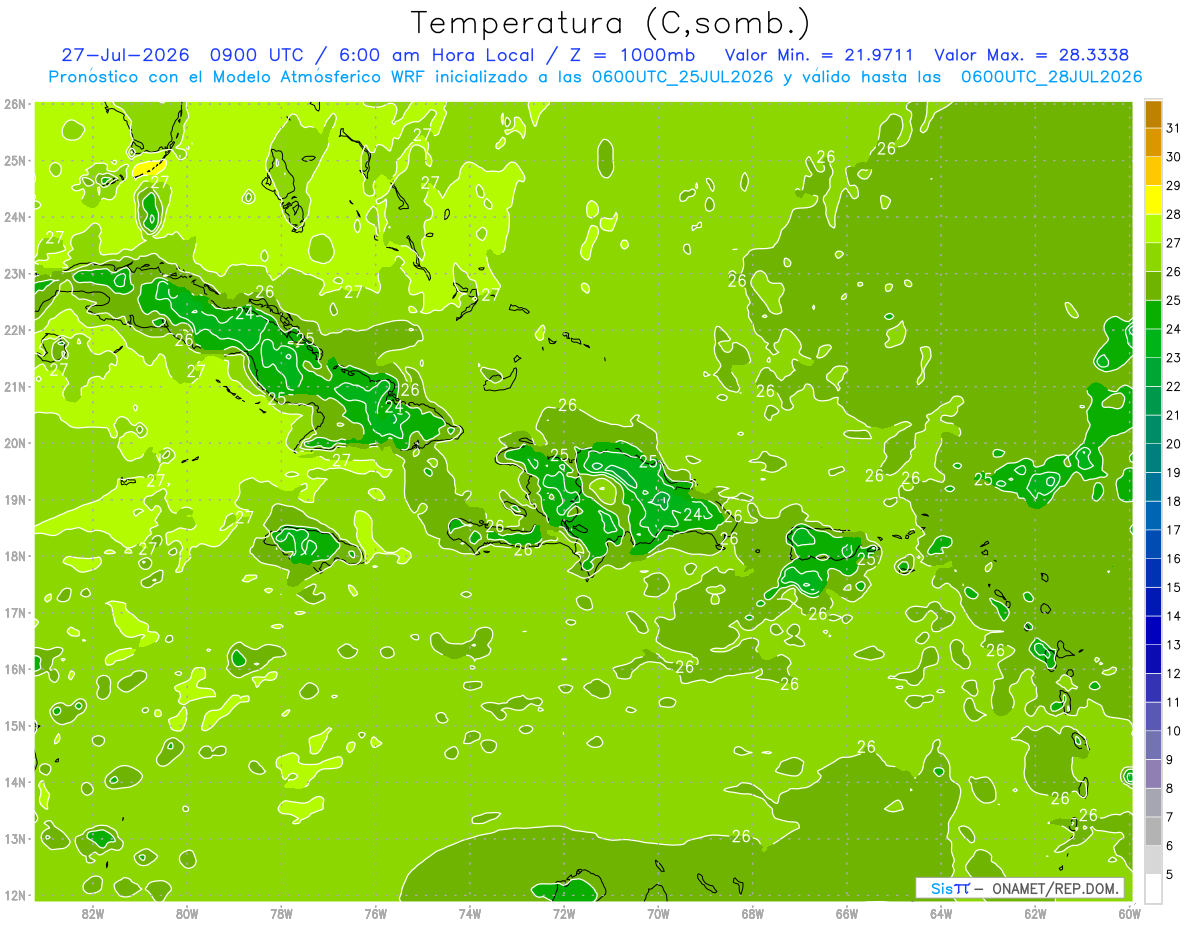
Task: Click the 'ONAMET/REP.DOM.' credit label
Action: [x=1054, y=888]
